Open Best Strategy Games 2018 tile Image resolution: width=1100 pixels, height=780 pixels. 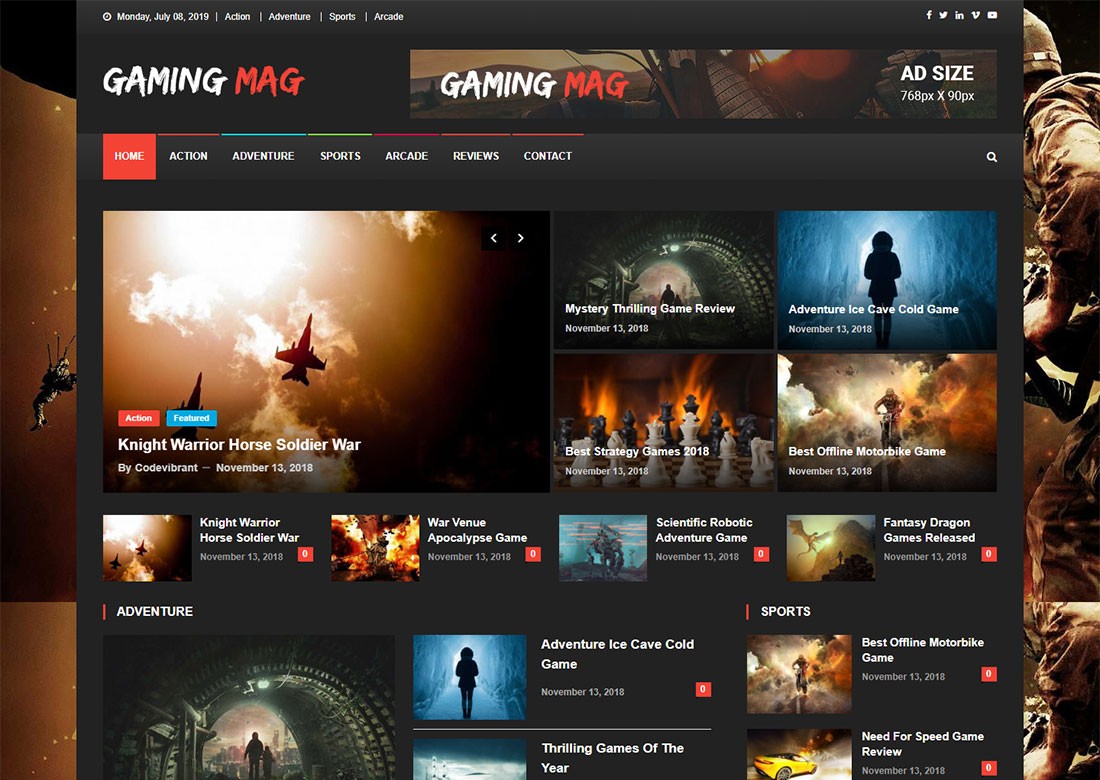click(x=663, y=422)
